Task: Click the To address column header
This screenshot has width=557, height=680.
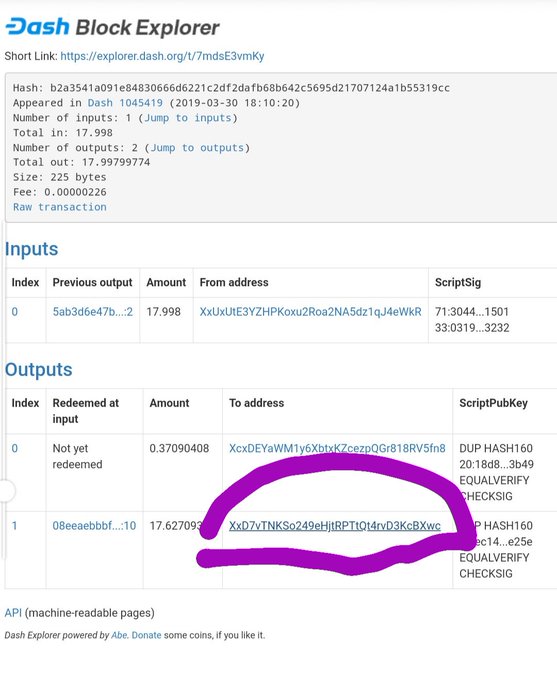Action: tap(256, 403)
